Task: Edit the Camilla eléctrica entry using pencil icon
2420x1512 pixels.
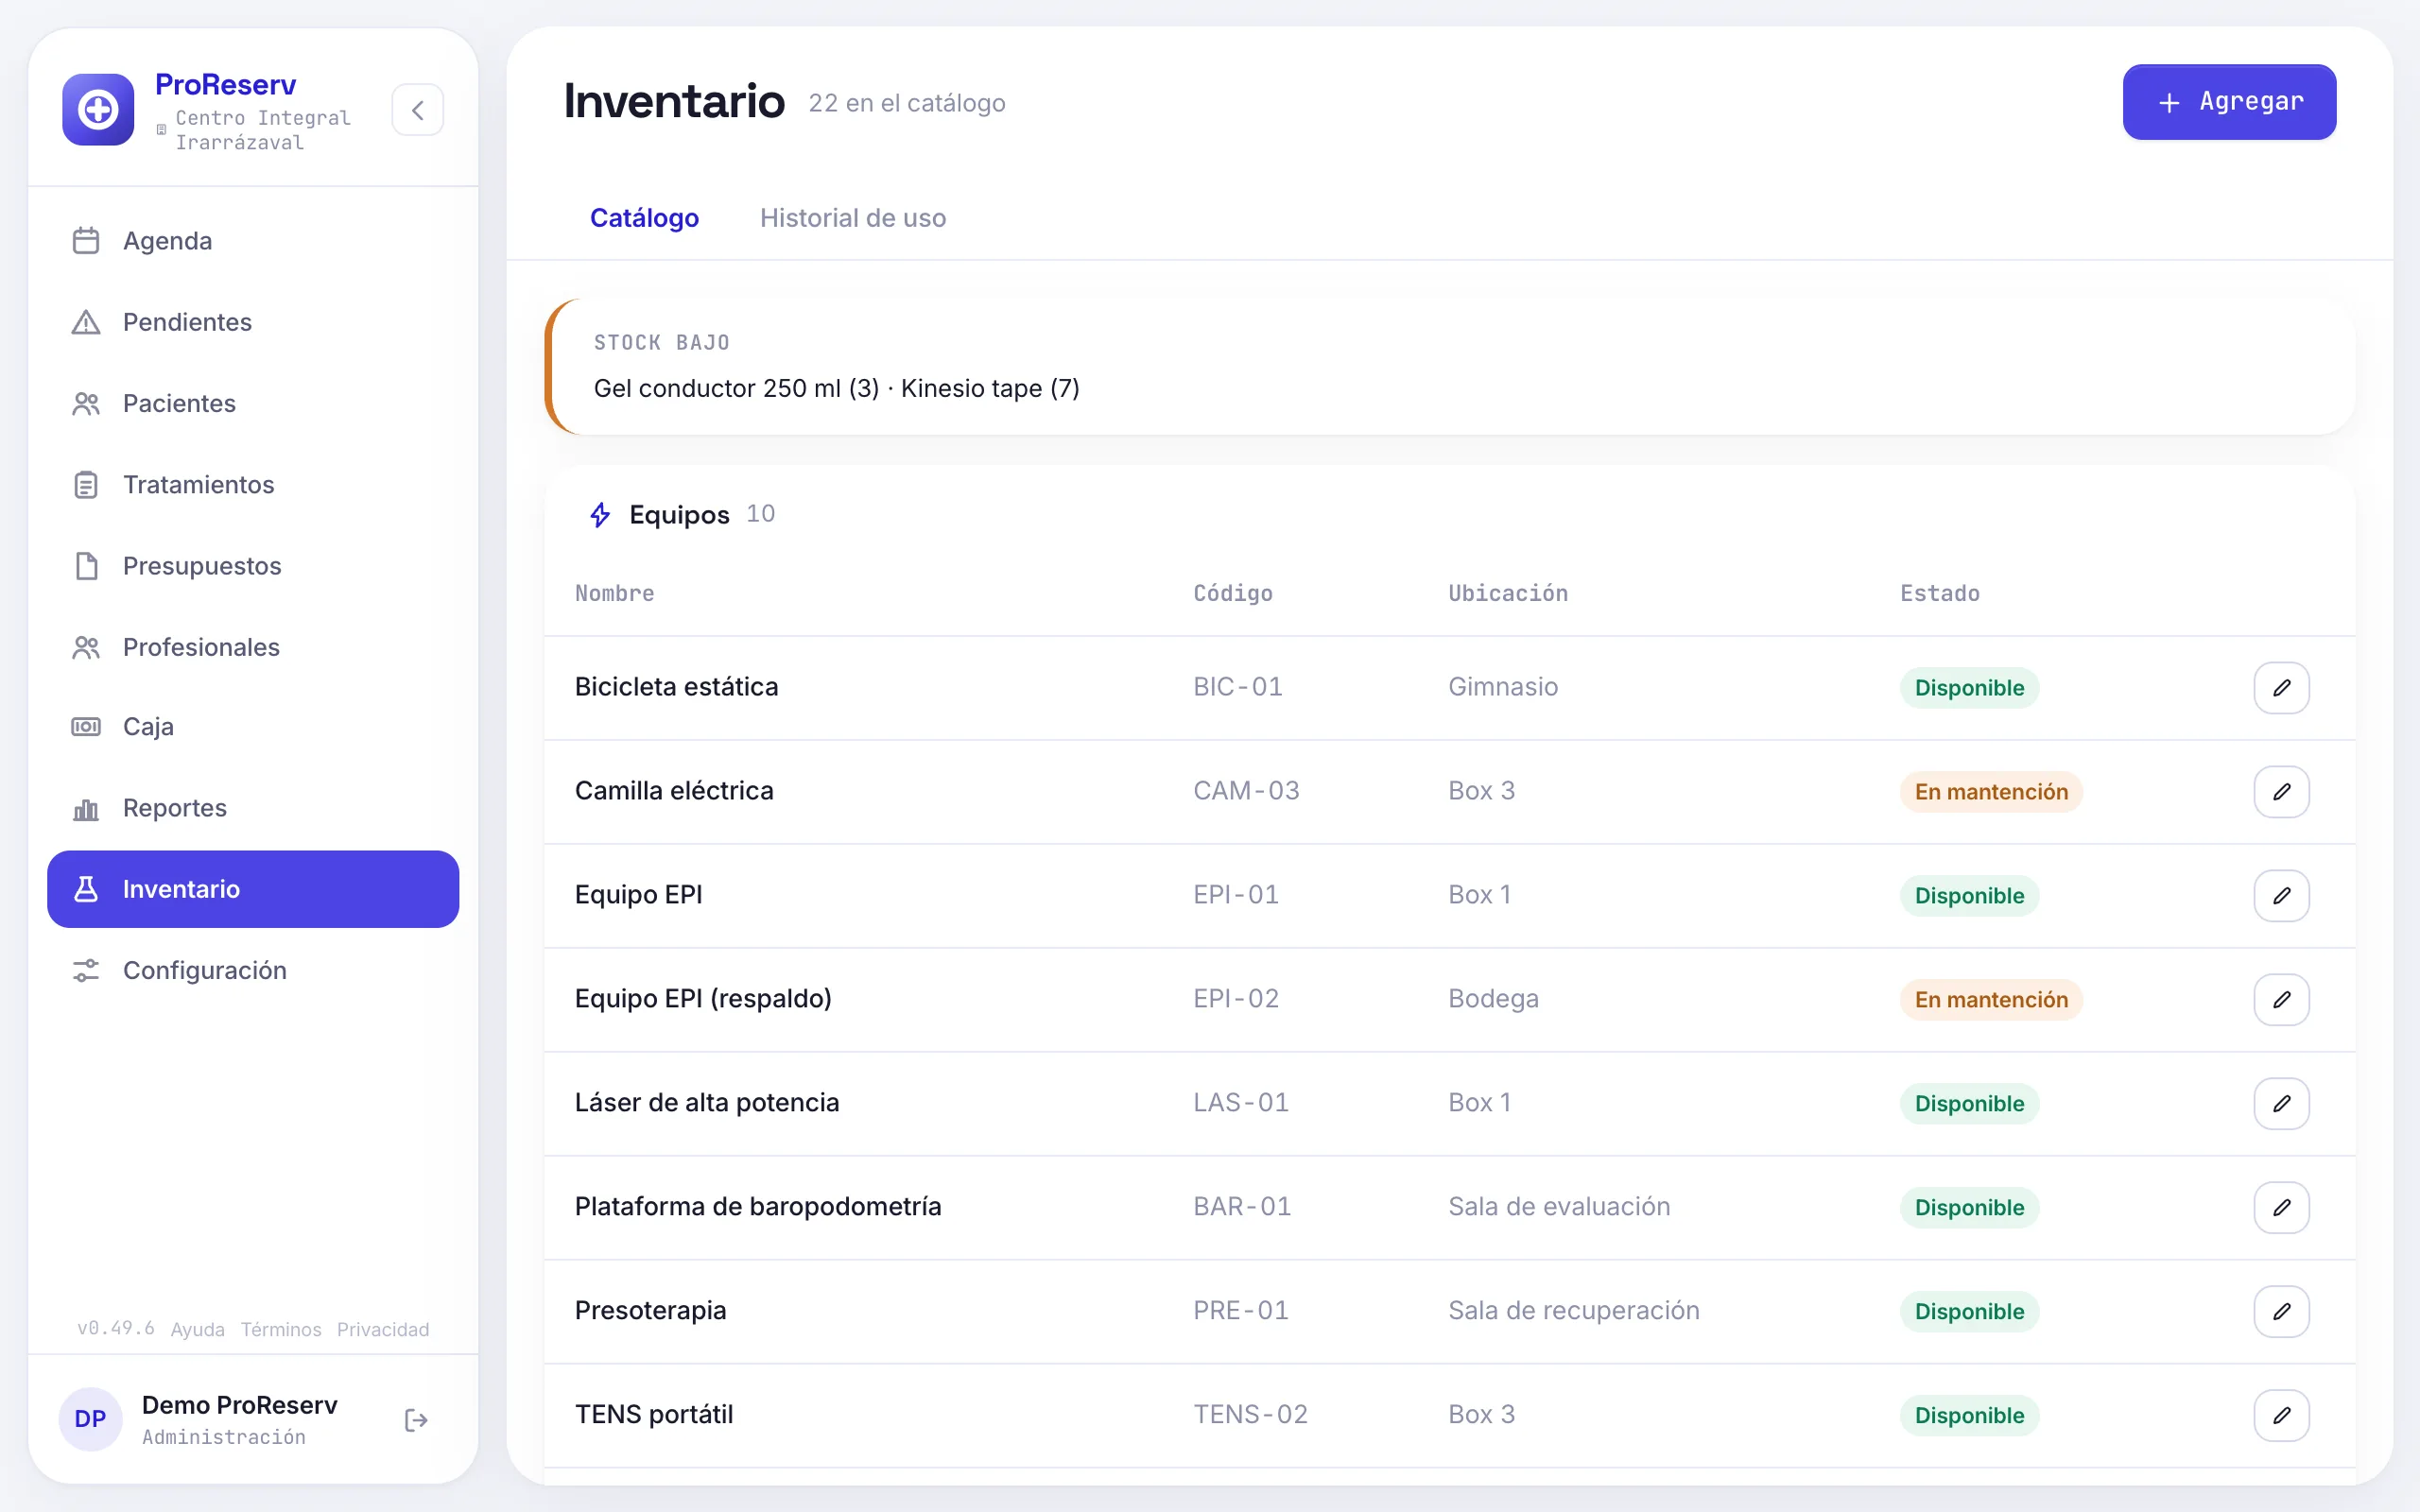Action: point(2281,792)
